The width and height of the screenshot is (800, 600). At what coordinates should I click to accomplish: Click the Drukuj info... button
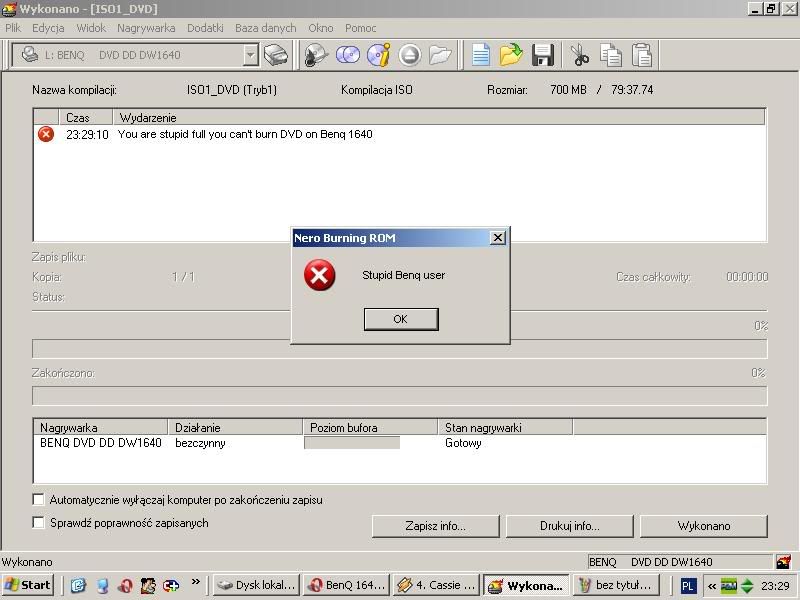(569, 526)
